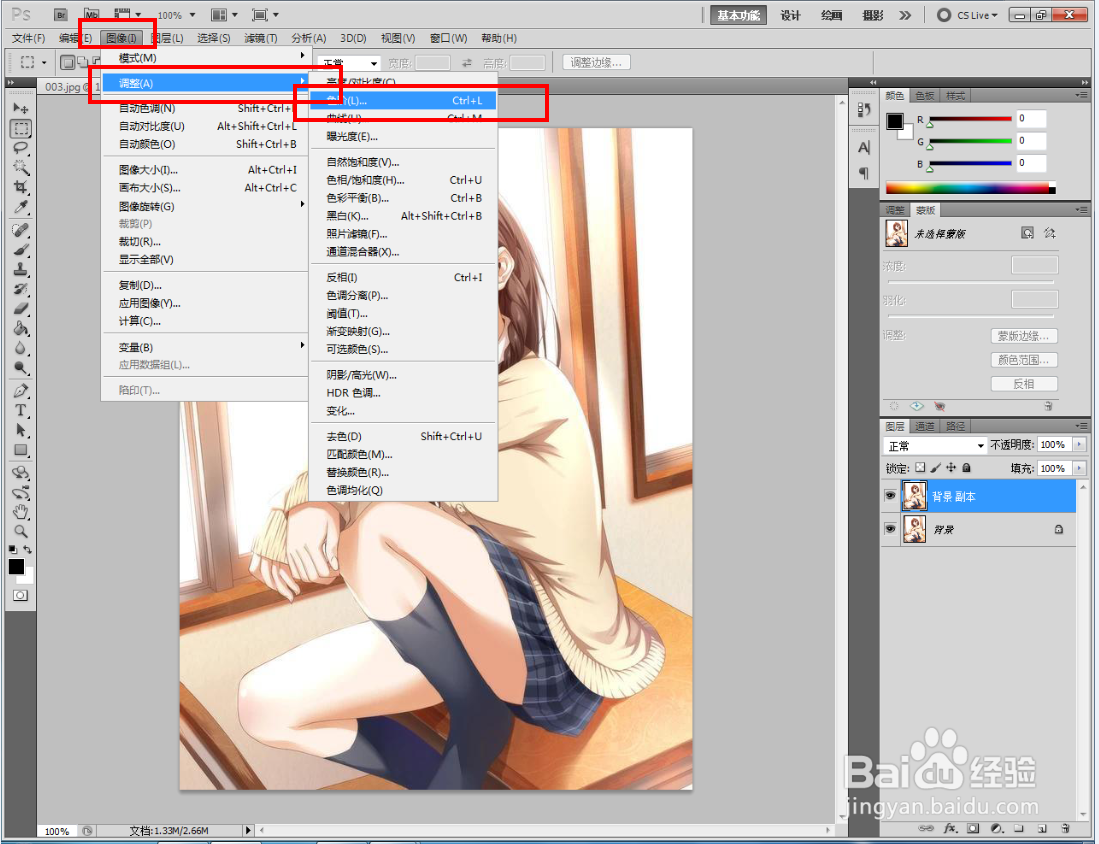Image resolution: width=1099 pixels, height=844 pixels.
Task: Select the Path Selection tool
Action: click(21, 430)
